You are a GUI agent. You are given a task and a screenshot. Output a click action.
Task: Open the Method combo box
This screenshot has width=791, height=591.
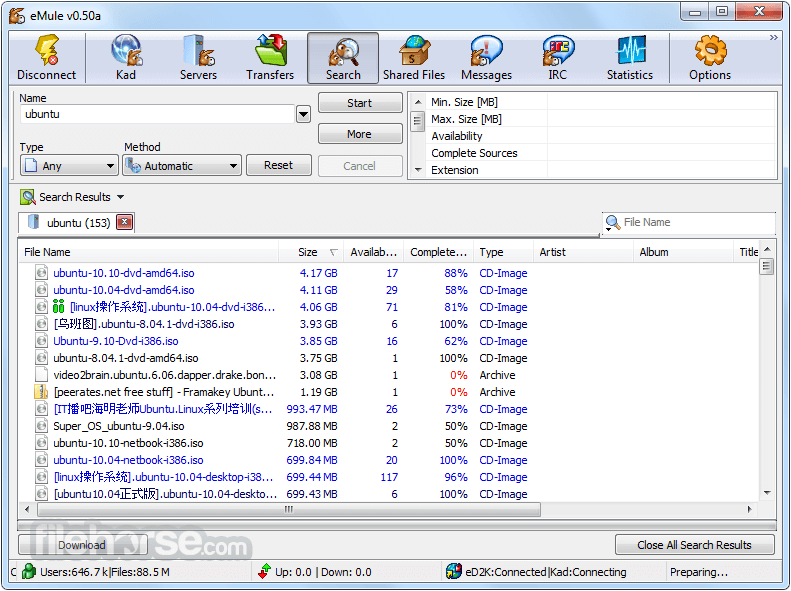point(182,165)
